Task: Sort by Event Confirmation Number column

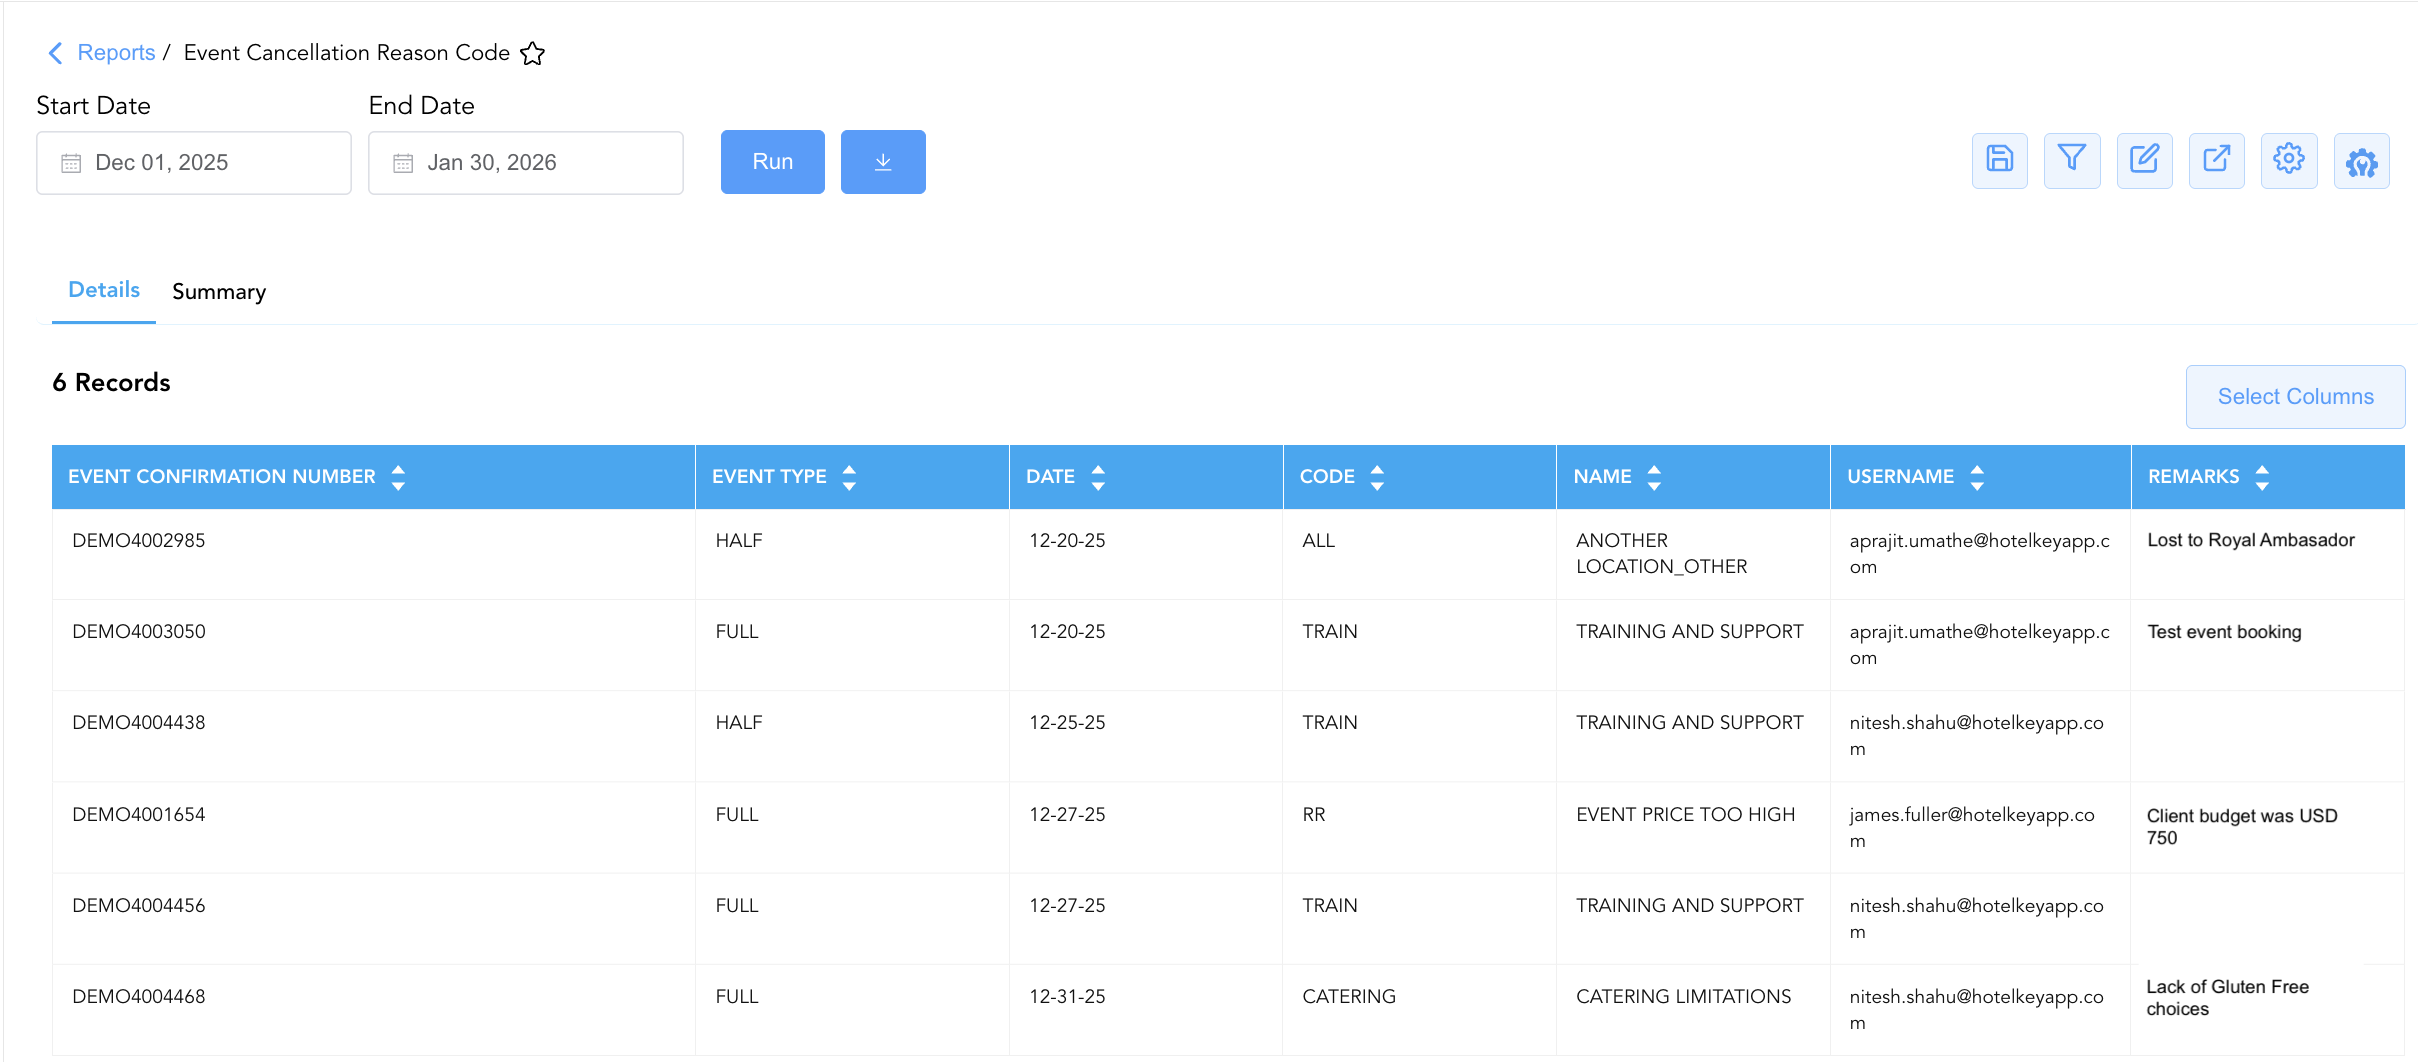Action: click(398, 477)
